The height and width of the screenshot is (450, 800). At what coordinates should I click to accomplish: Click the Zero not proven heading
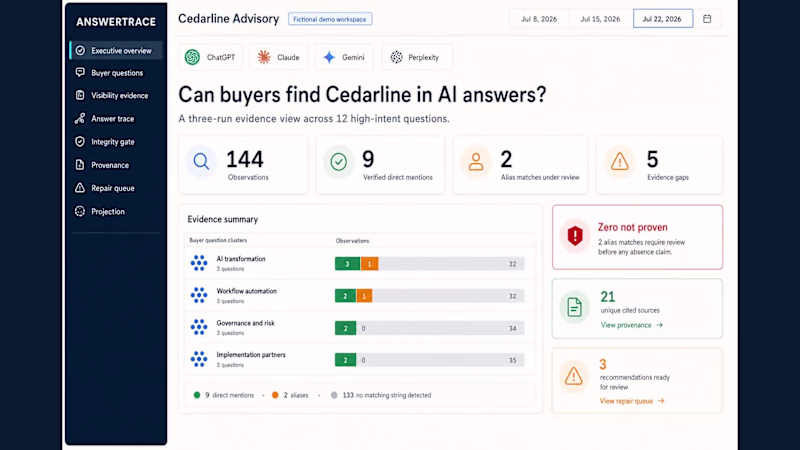[633, 228]
